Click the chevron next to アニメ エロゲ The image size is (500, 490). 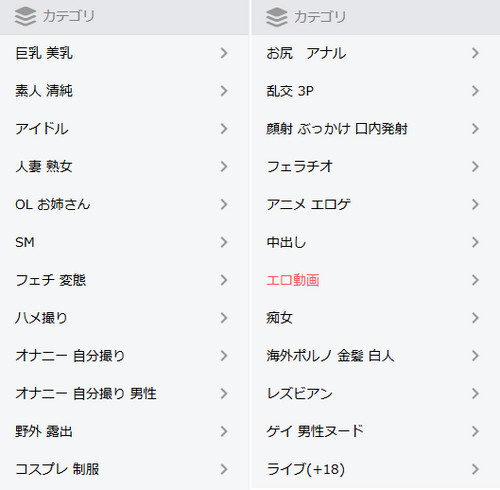pyautogui.click(x=475, y=204)
